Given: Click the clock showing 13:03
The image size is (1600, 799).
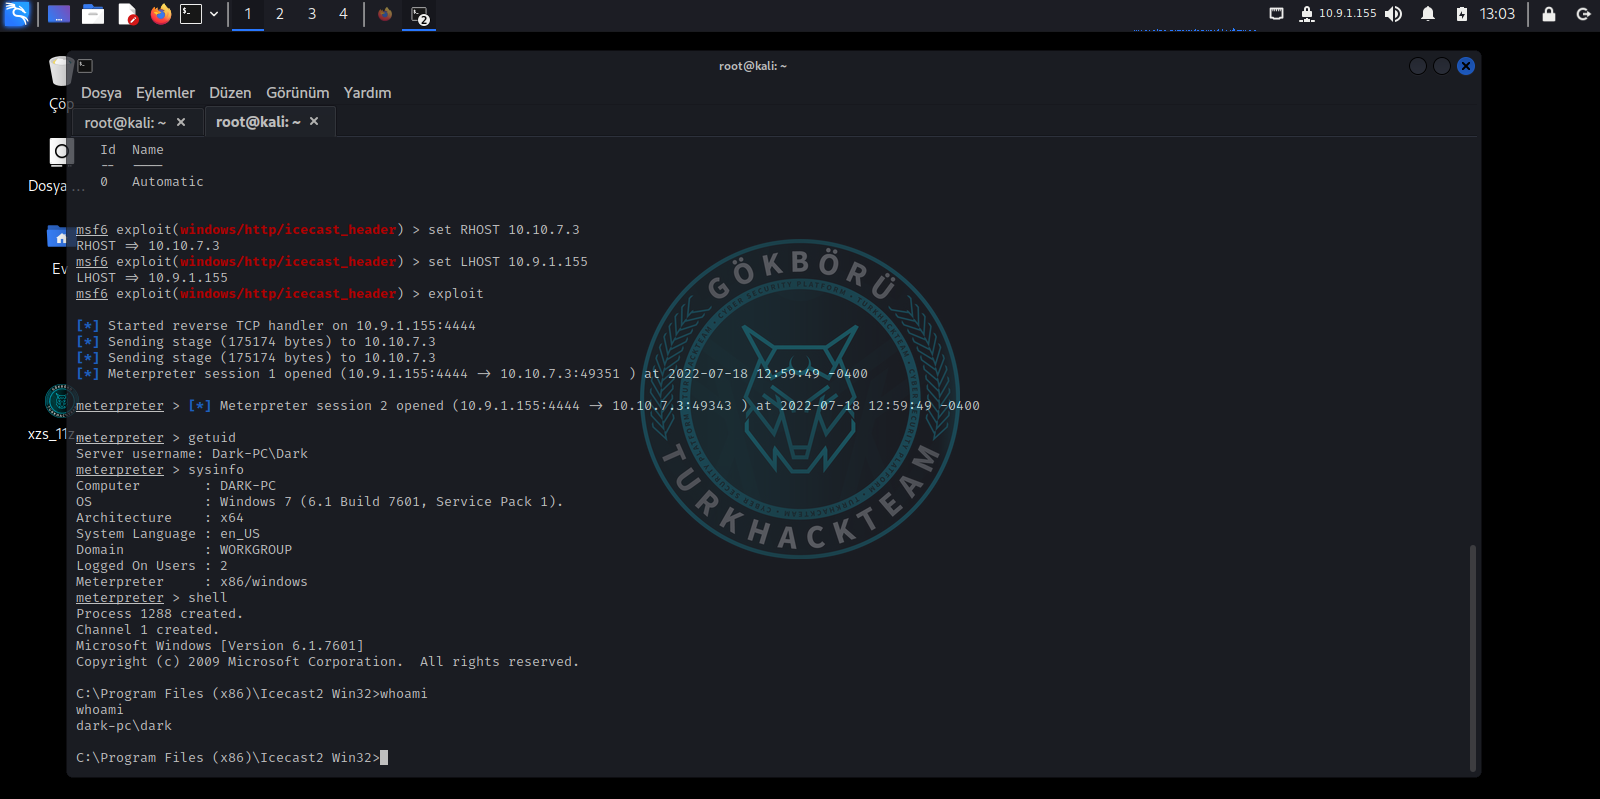Looking at the screenshot, I should tap(1497, 14).
